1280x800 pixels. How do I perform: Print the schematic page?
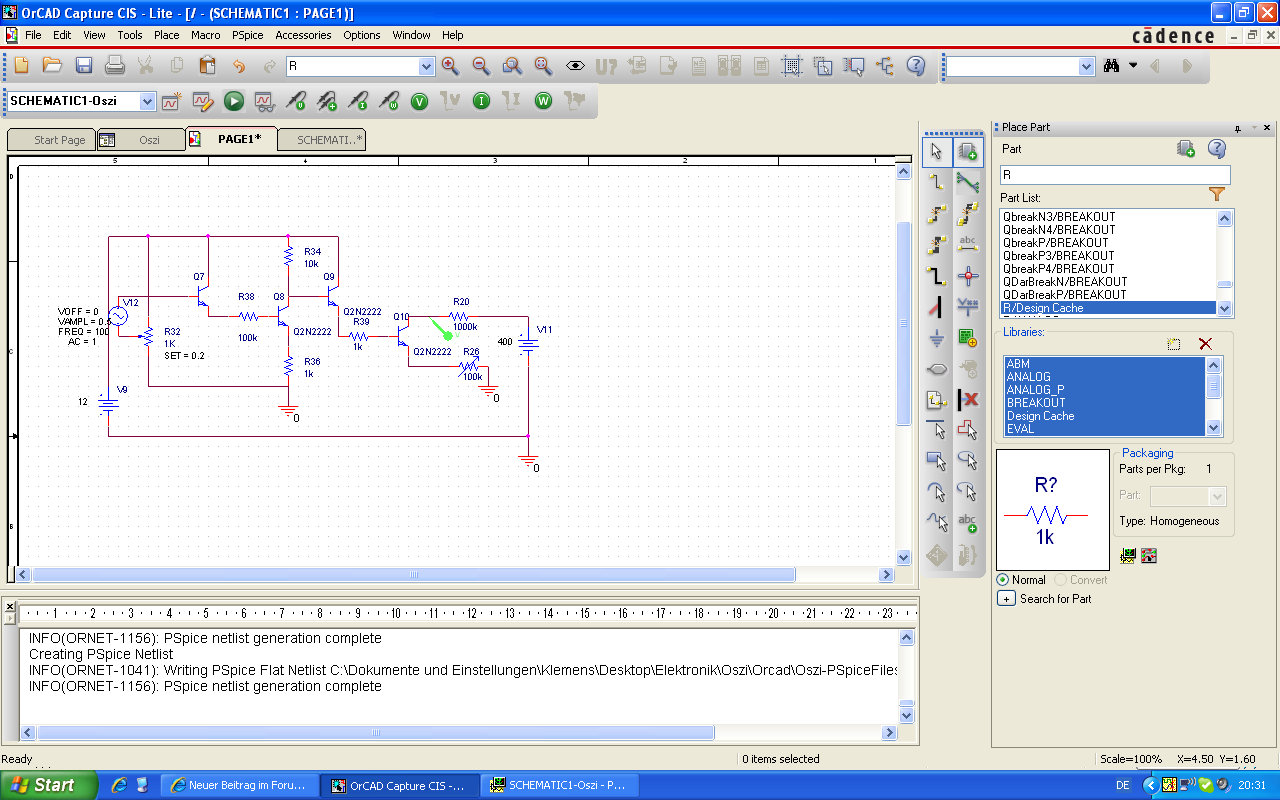coord(115,66)
